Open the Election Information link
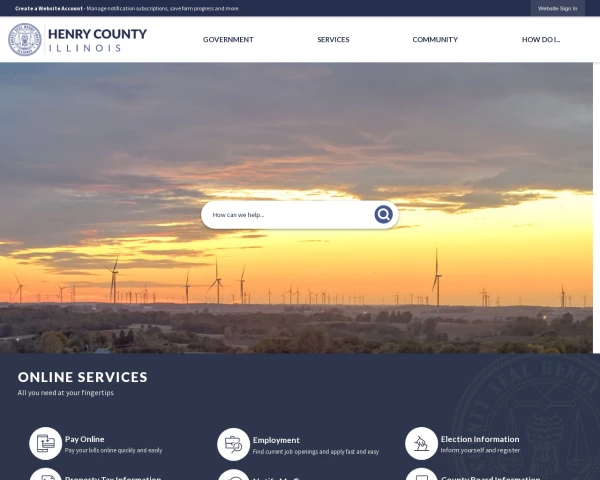This screenshot has width=600, height=480. (480, 439)
